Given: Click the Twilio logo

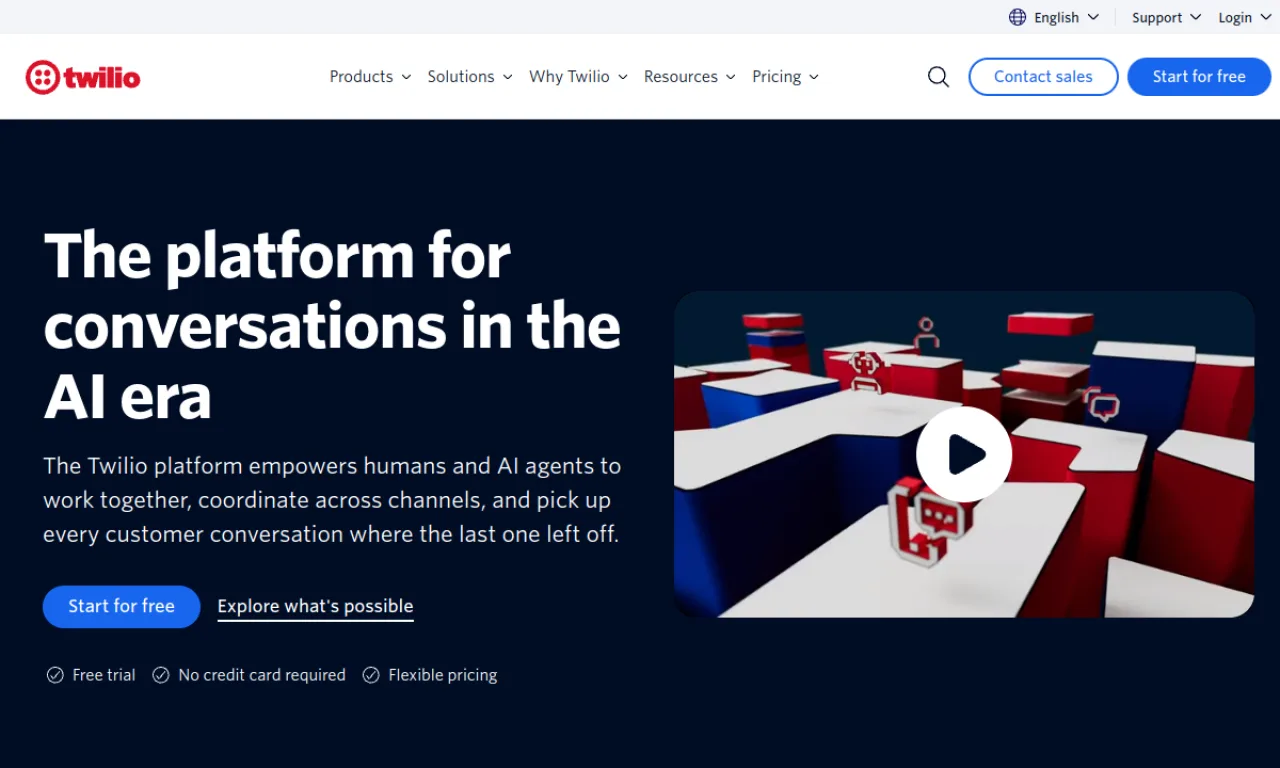Looking at the screenshot, I should (x=83, y=77).
